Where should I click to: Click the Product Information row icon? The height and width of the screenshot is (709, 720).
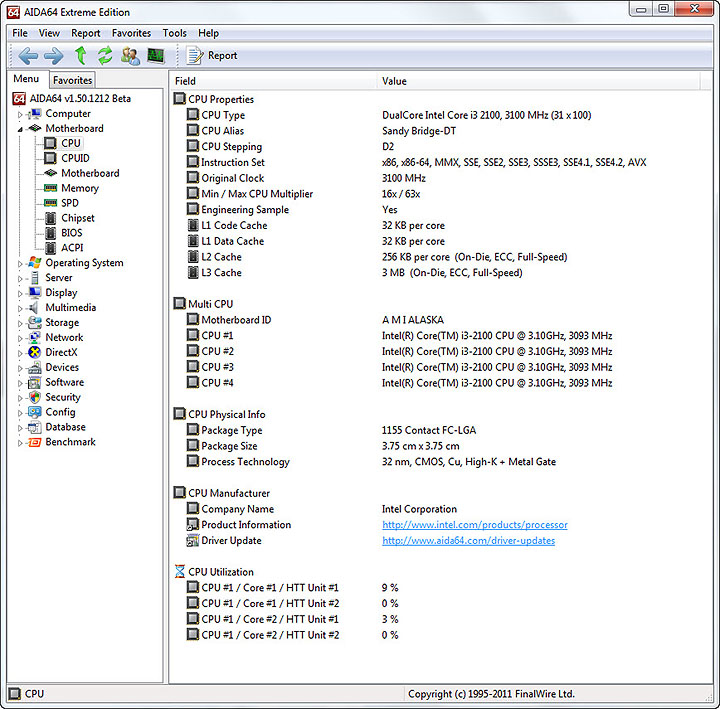click(193, 524)
